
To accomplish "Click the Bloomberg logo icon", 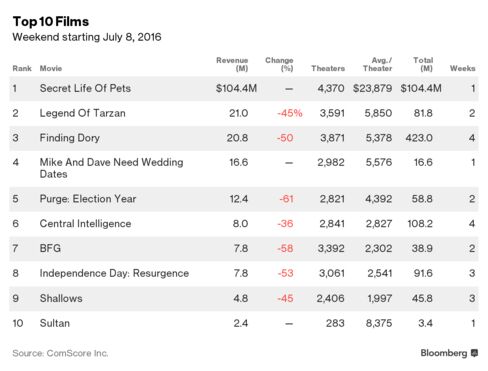I will [474, 353].
